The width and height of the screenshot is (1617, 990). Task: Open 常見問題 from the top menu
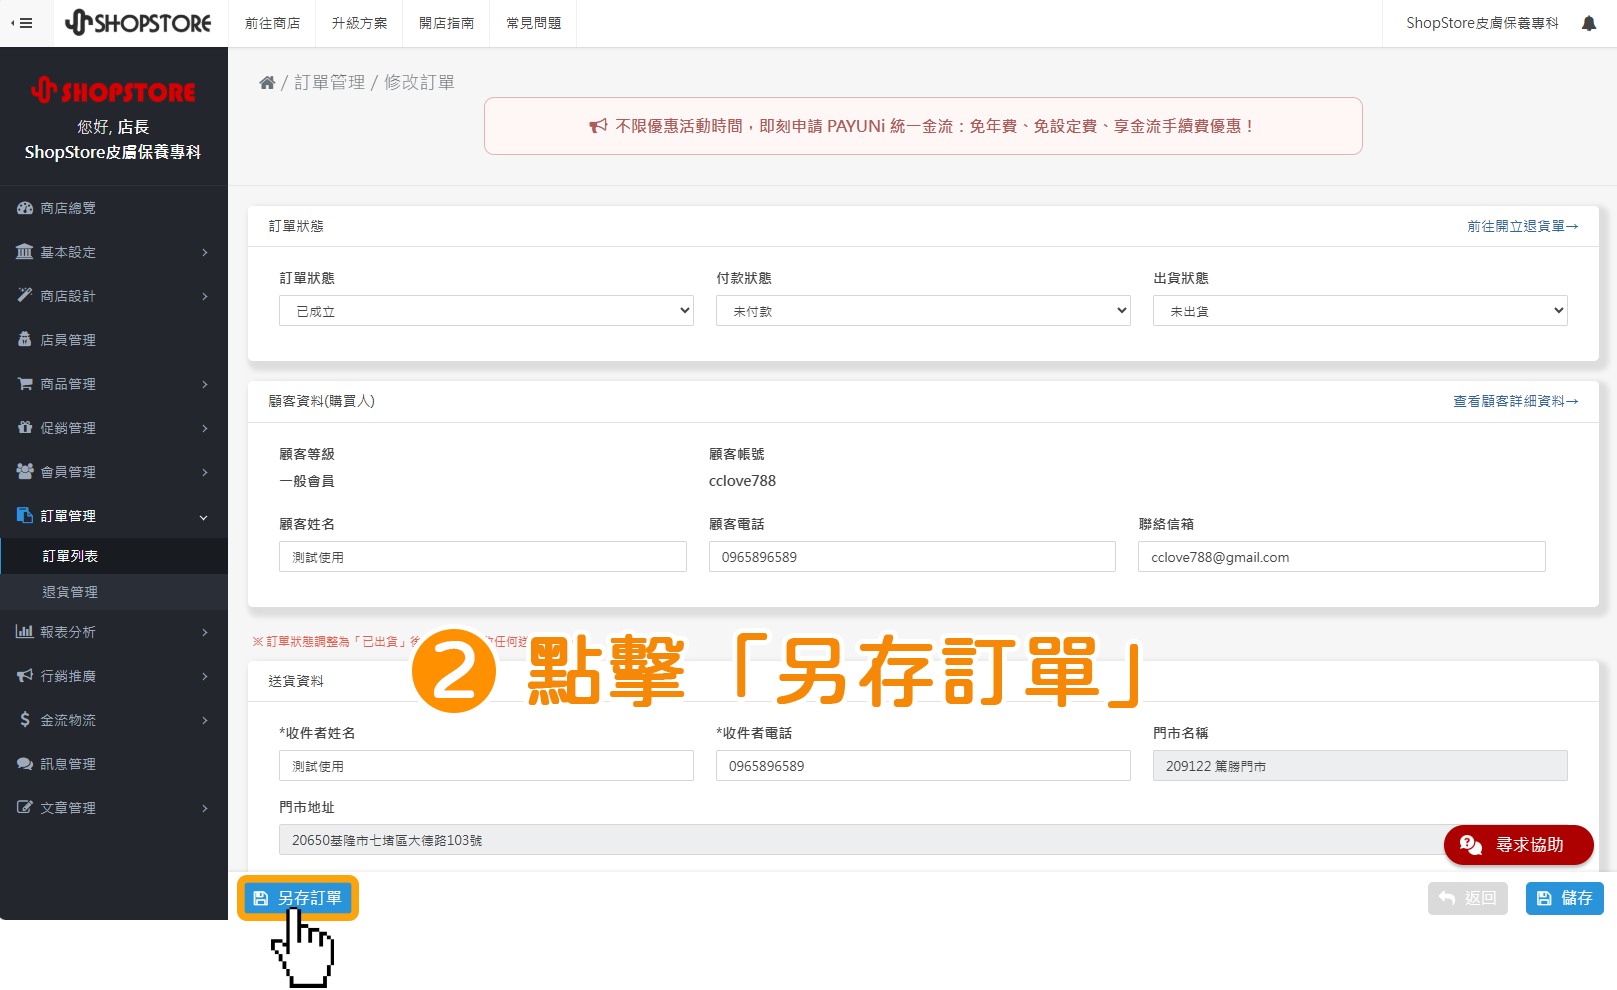(532, 23)
